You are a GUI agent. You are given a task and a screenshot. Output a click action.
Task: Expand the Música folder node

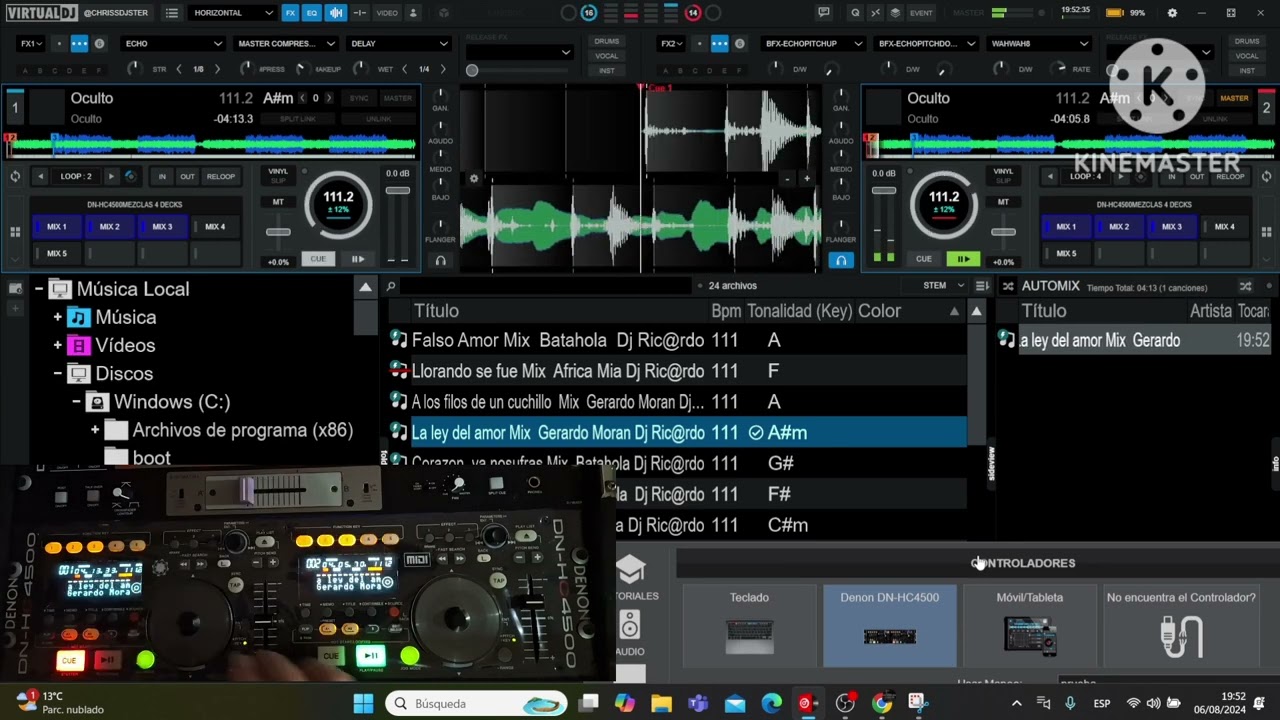[57, 317]
